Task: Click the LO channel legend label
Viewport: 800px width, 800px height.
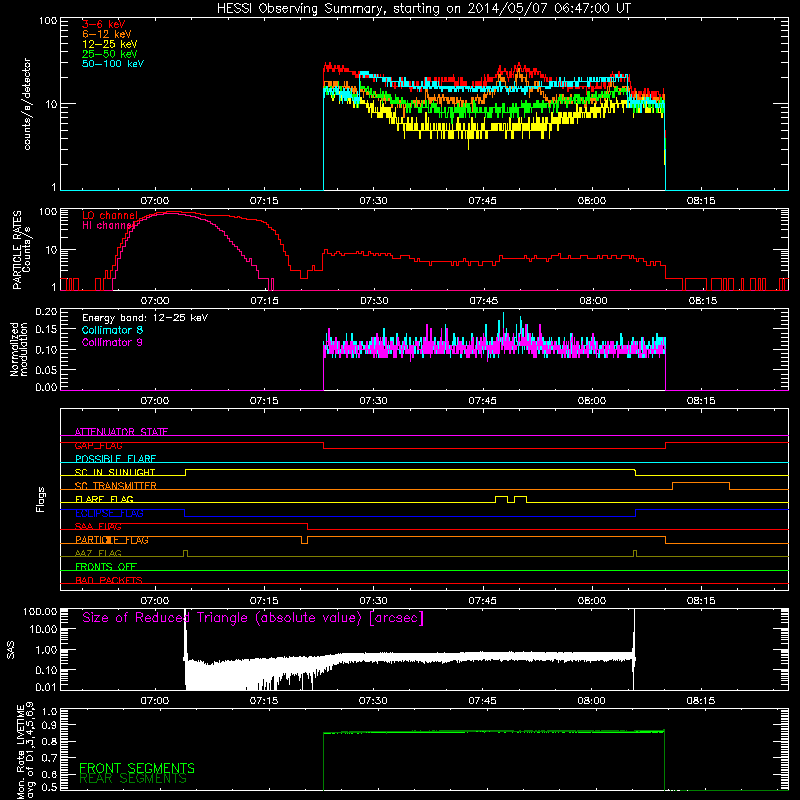Action: pos(110,215)
